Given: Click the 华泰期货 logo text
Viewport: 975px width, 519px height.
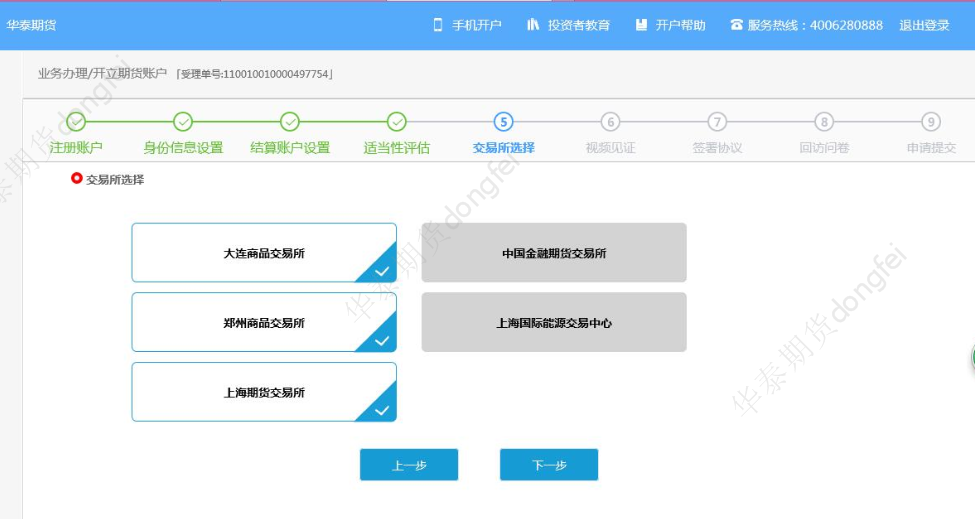Looking at the screenshot, I should (32, 25).
